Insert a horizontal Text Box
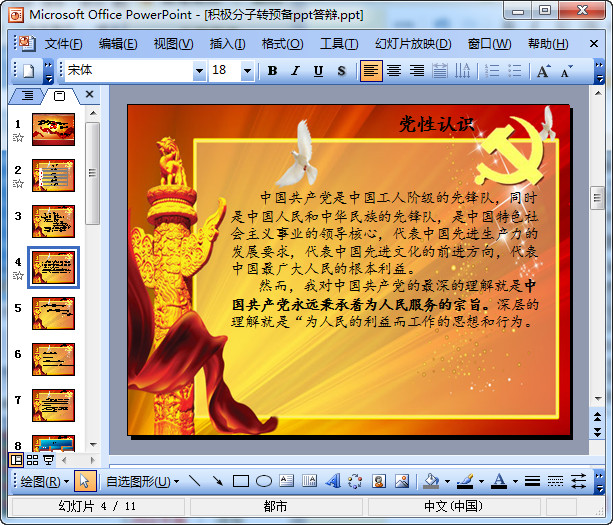Image resolution: width=613 pixels, height=525 pixels. (287, 481)
